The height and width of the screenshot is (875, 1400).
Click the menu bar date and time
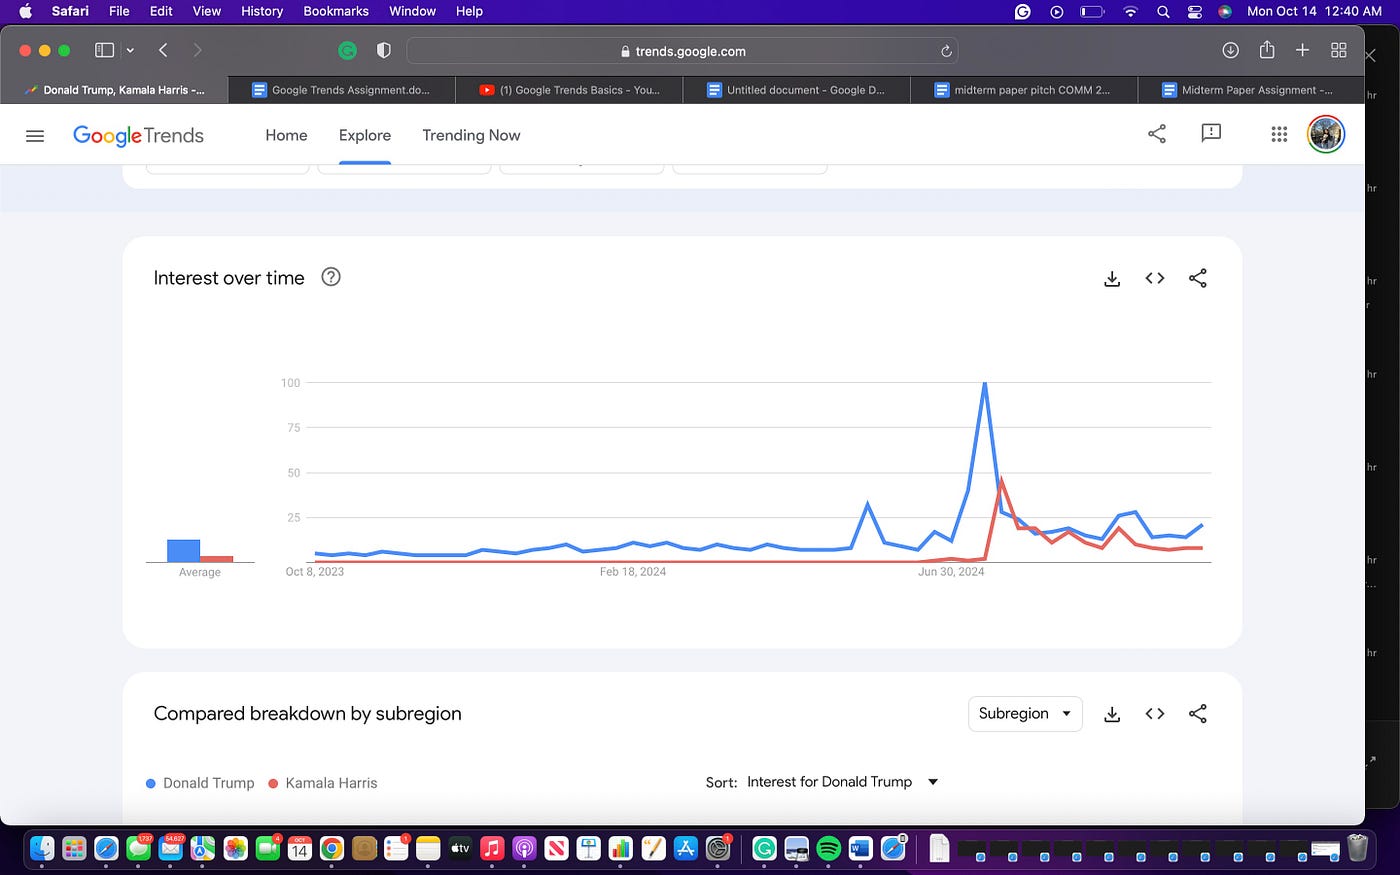[1314, 11]
